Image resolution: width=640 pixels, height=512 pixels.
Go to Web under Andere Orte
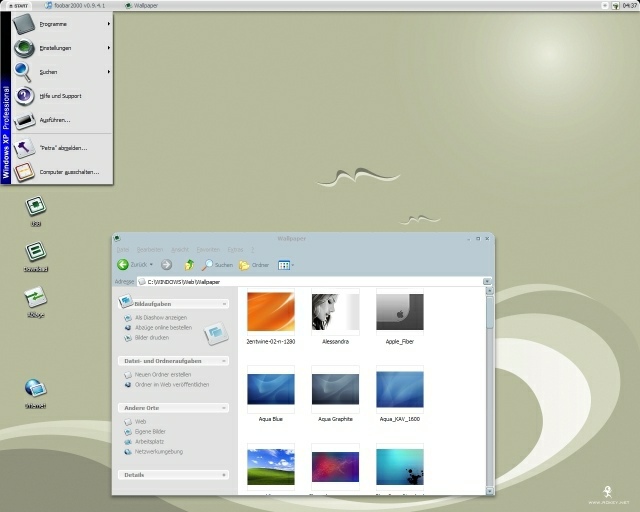140,421
